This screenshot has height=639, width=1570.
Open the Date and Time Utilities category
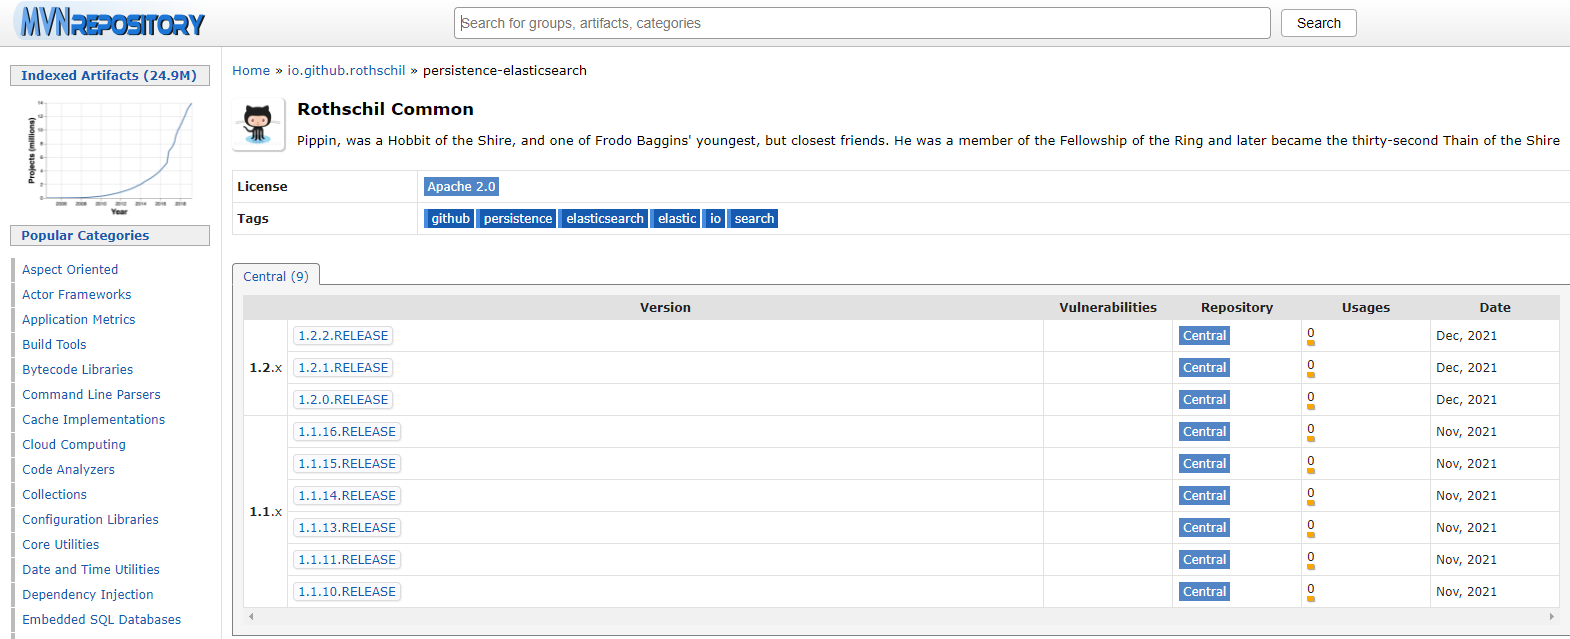pyautogui.click(x=91, y=570)
